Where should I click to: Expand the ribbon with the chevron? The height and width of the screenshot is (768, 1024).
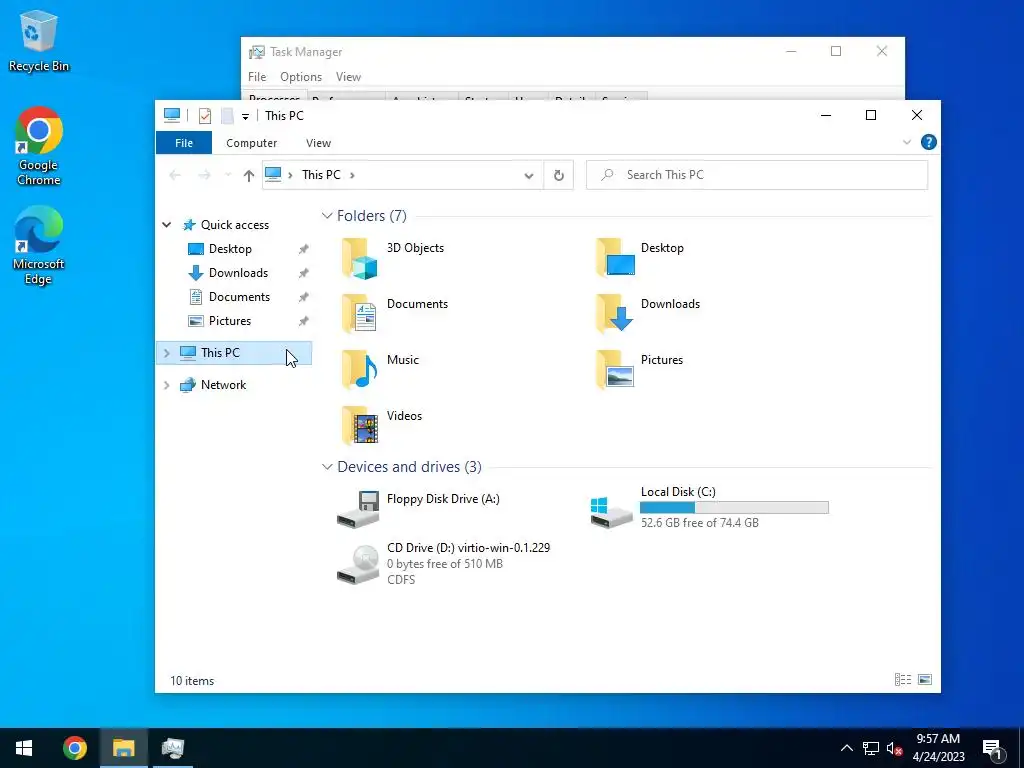click(x=906, y=142)
